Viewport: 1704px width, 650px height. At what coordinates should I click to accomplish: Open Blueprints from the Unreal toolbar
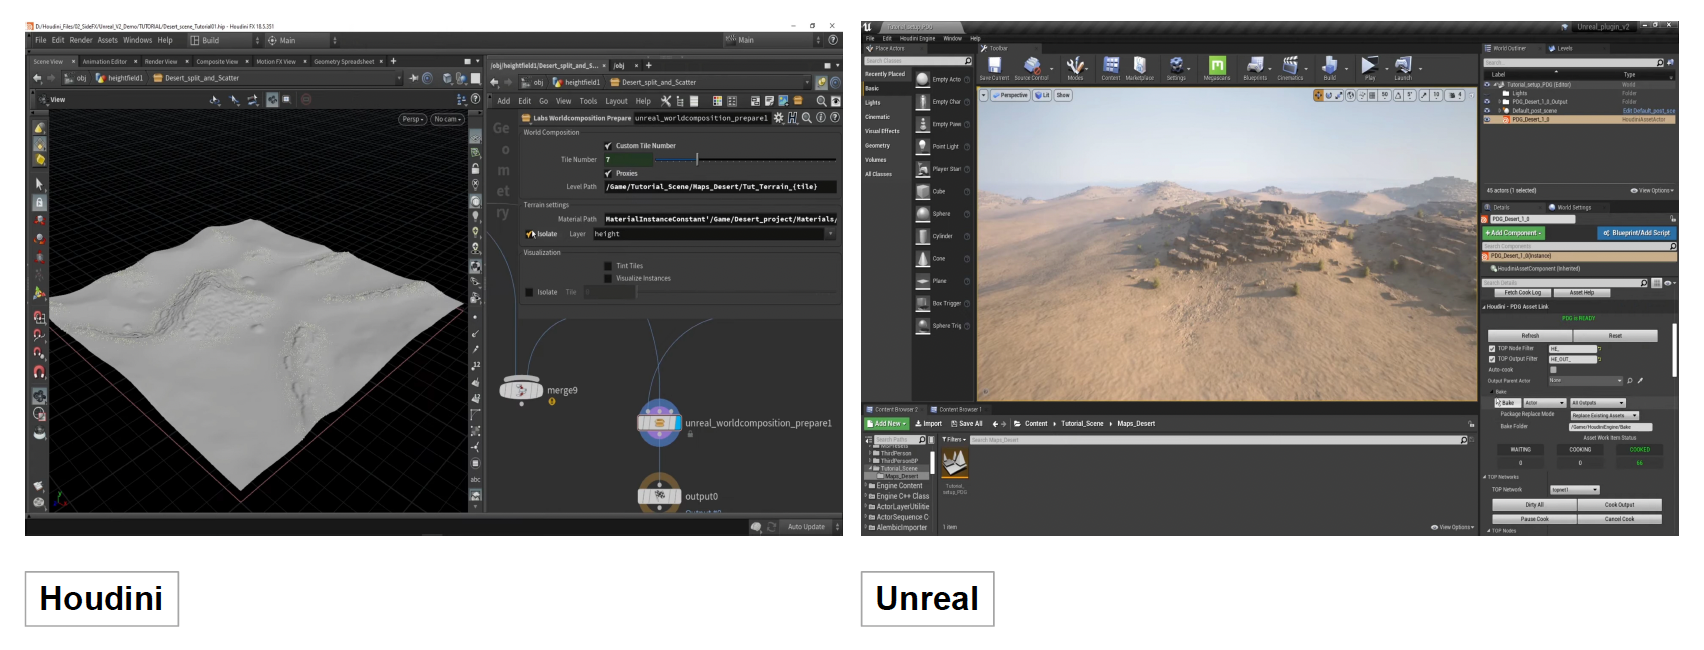(1255, 67)
